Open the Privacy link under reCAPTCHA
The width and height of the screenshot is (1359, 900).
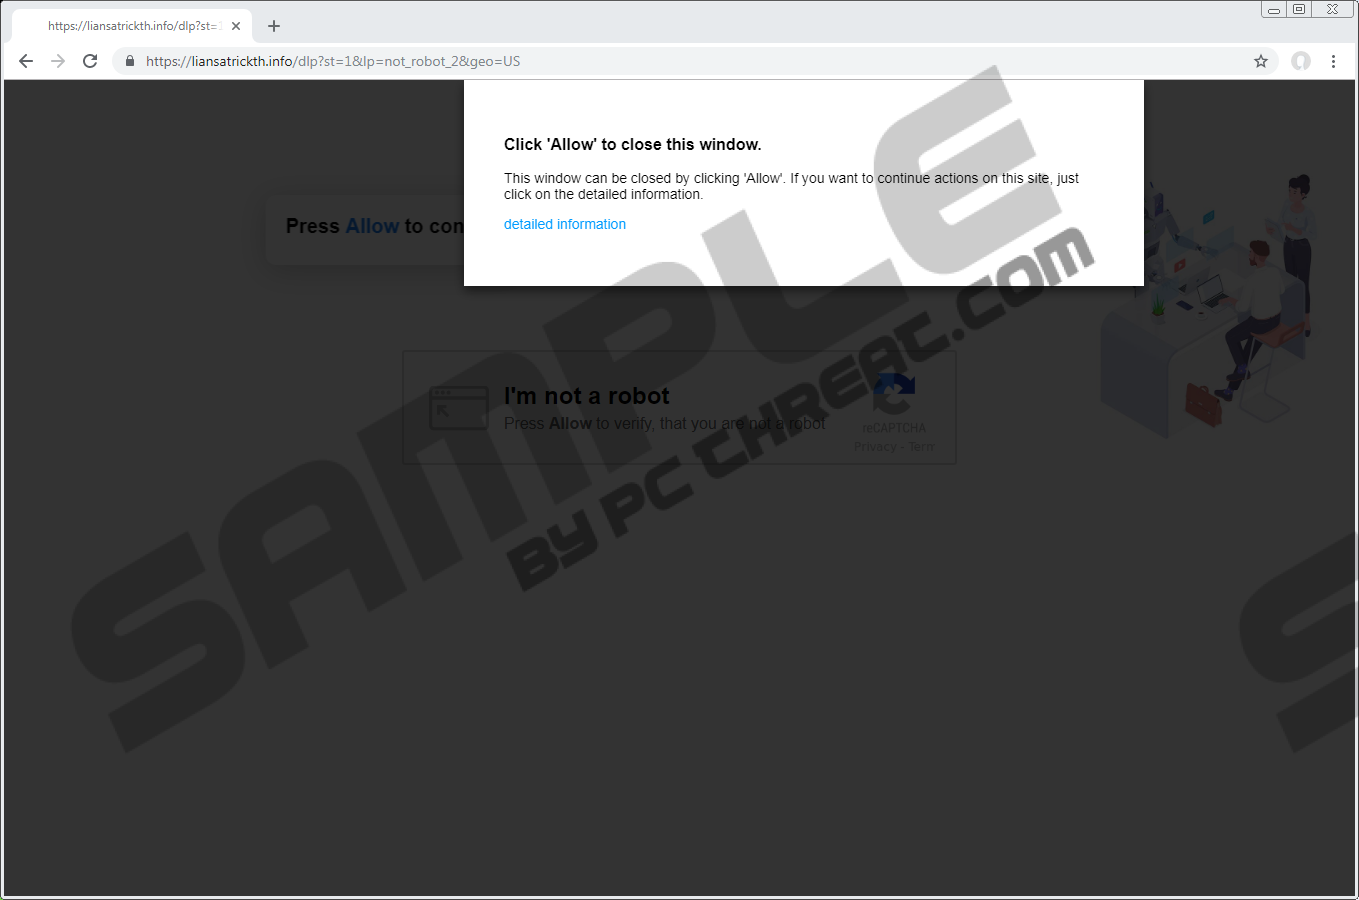(875, 447)
